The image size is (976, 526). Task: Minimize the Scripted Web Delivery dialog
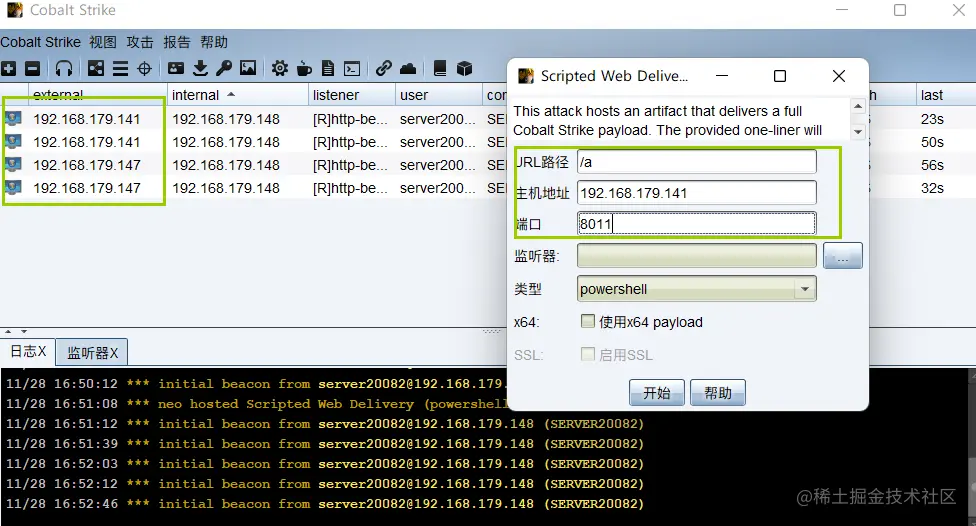coord(722,76)
